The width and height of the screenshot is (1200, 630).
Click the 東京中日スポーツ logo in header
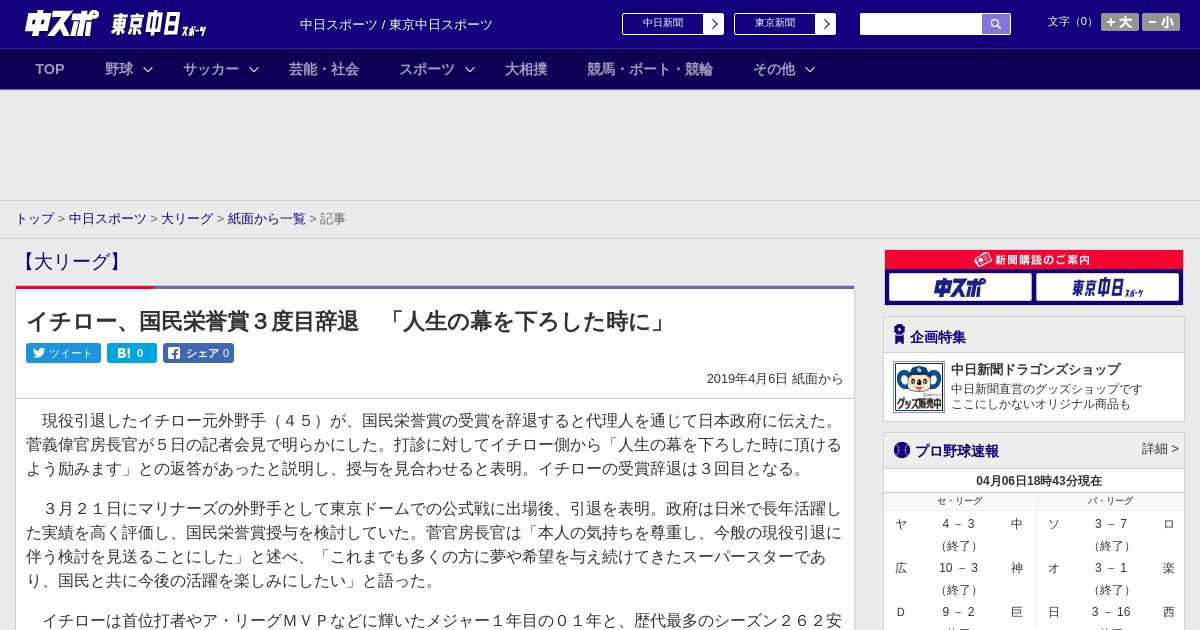159,24
